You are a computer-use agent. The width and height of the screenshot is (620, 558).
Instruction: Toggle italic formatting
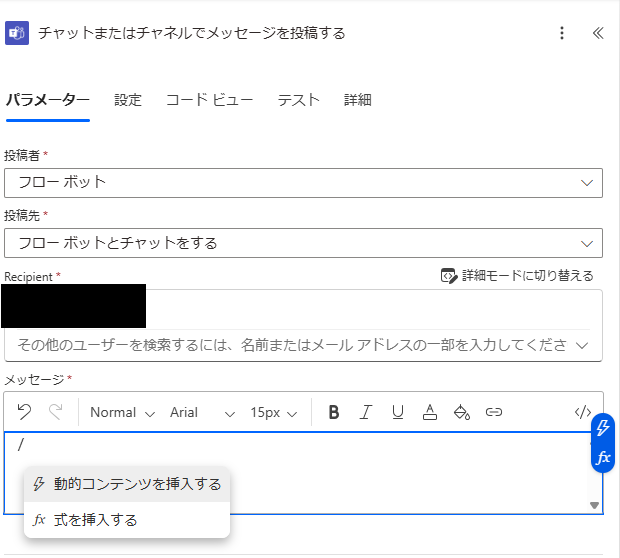pyautogui.click(x=366, y=412)
